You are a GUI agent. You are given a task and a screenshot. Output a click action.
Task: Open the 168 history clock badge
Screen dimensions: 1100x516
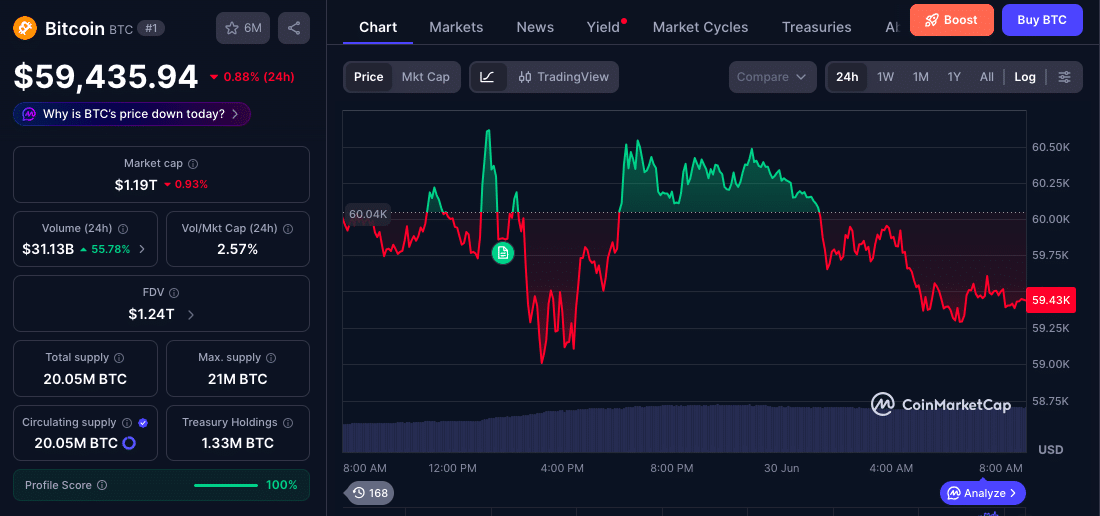[x=370, y=493]
